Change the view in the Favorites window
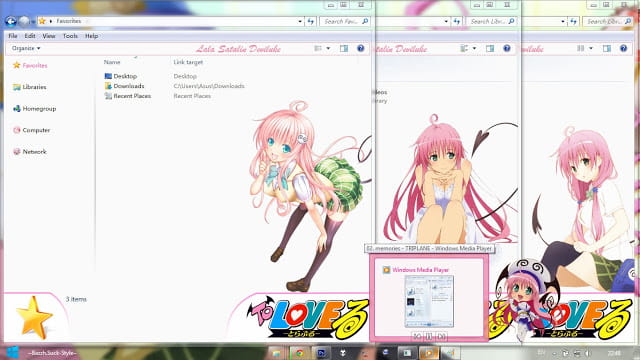 point(318,48)
